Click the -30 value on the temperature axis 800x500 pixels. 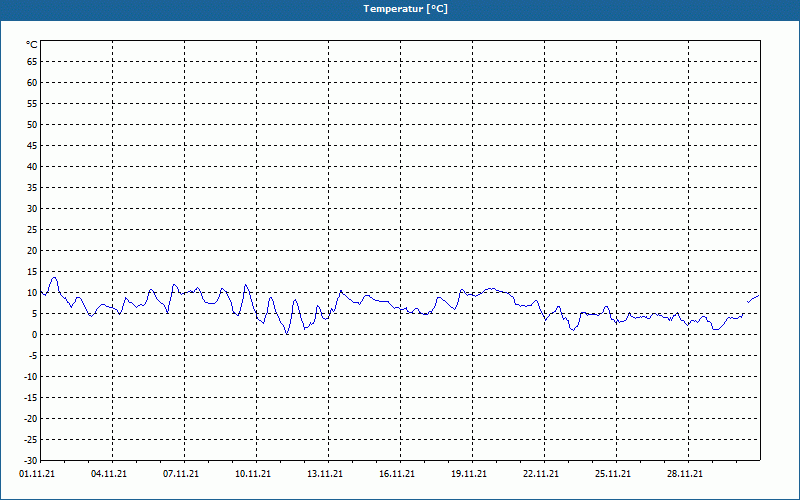(31, 461)
